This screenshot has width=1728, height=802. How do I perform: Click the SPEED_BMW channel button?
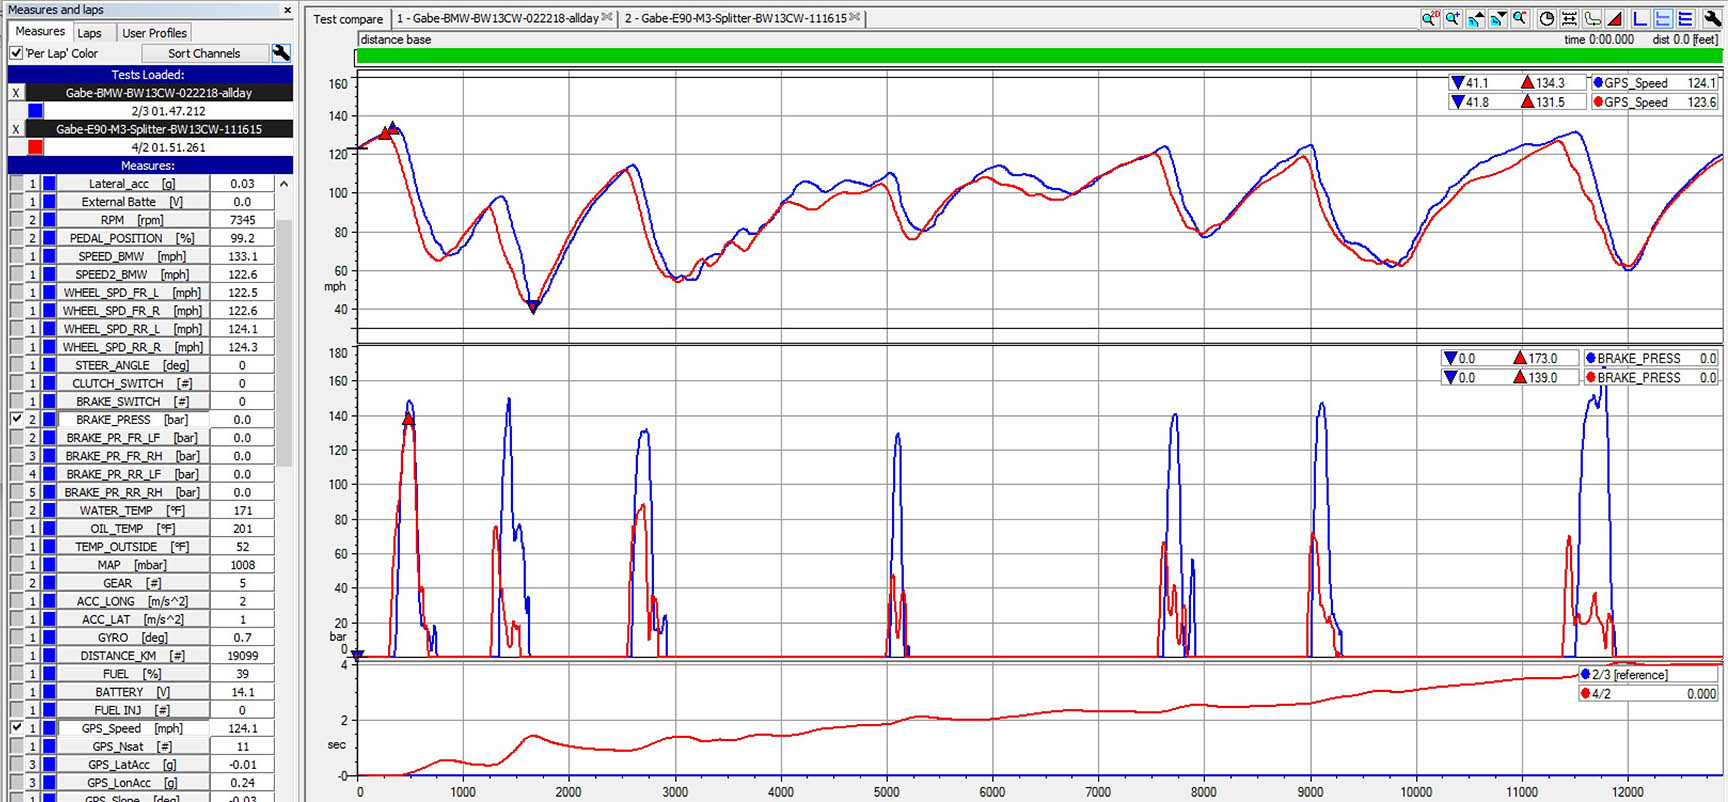point(133,256)
